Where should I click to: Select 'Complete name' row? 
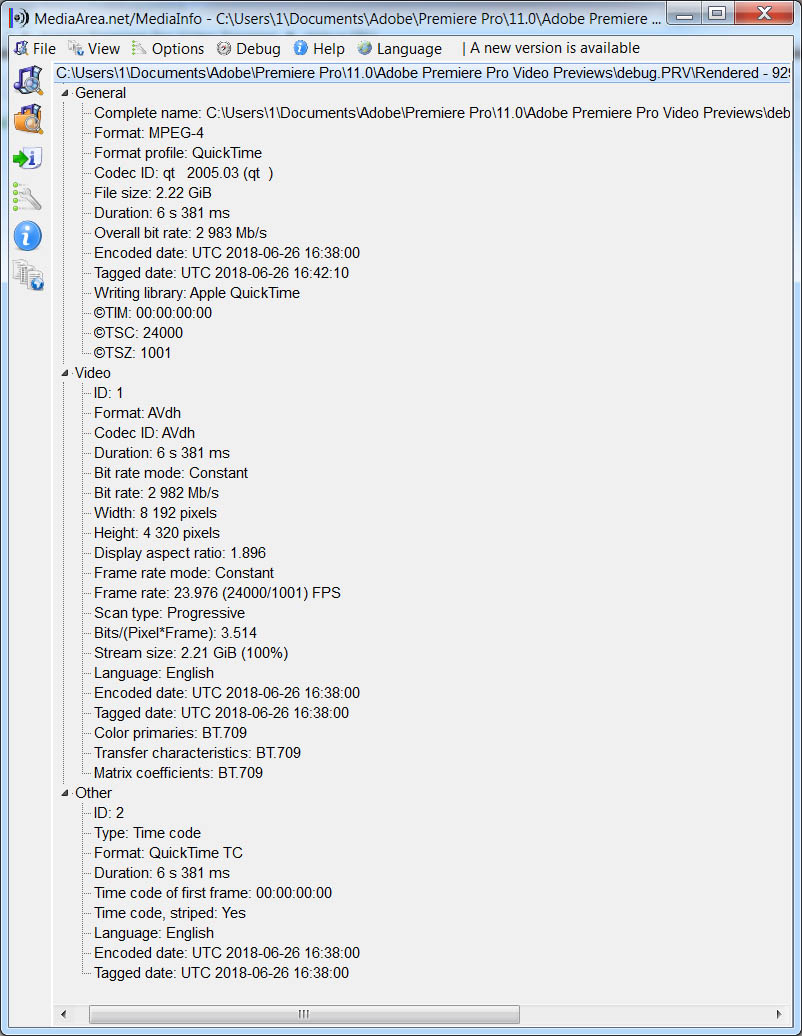click(x=442, y=113)
